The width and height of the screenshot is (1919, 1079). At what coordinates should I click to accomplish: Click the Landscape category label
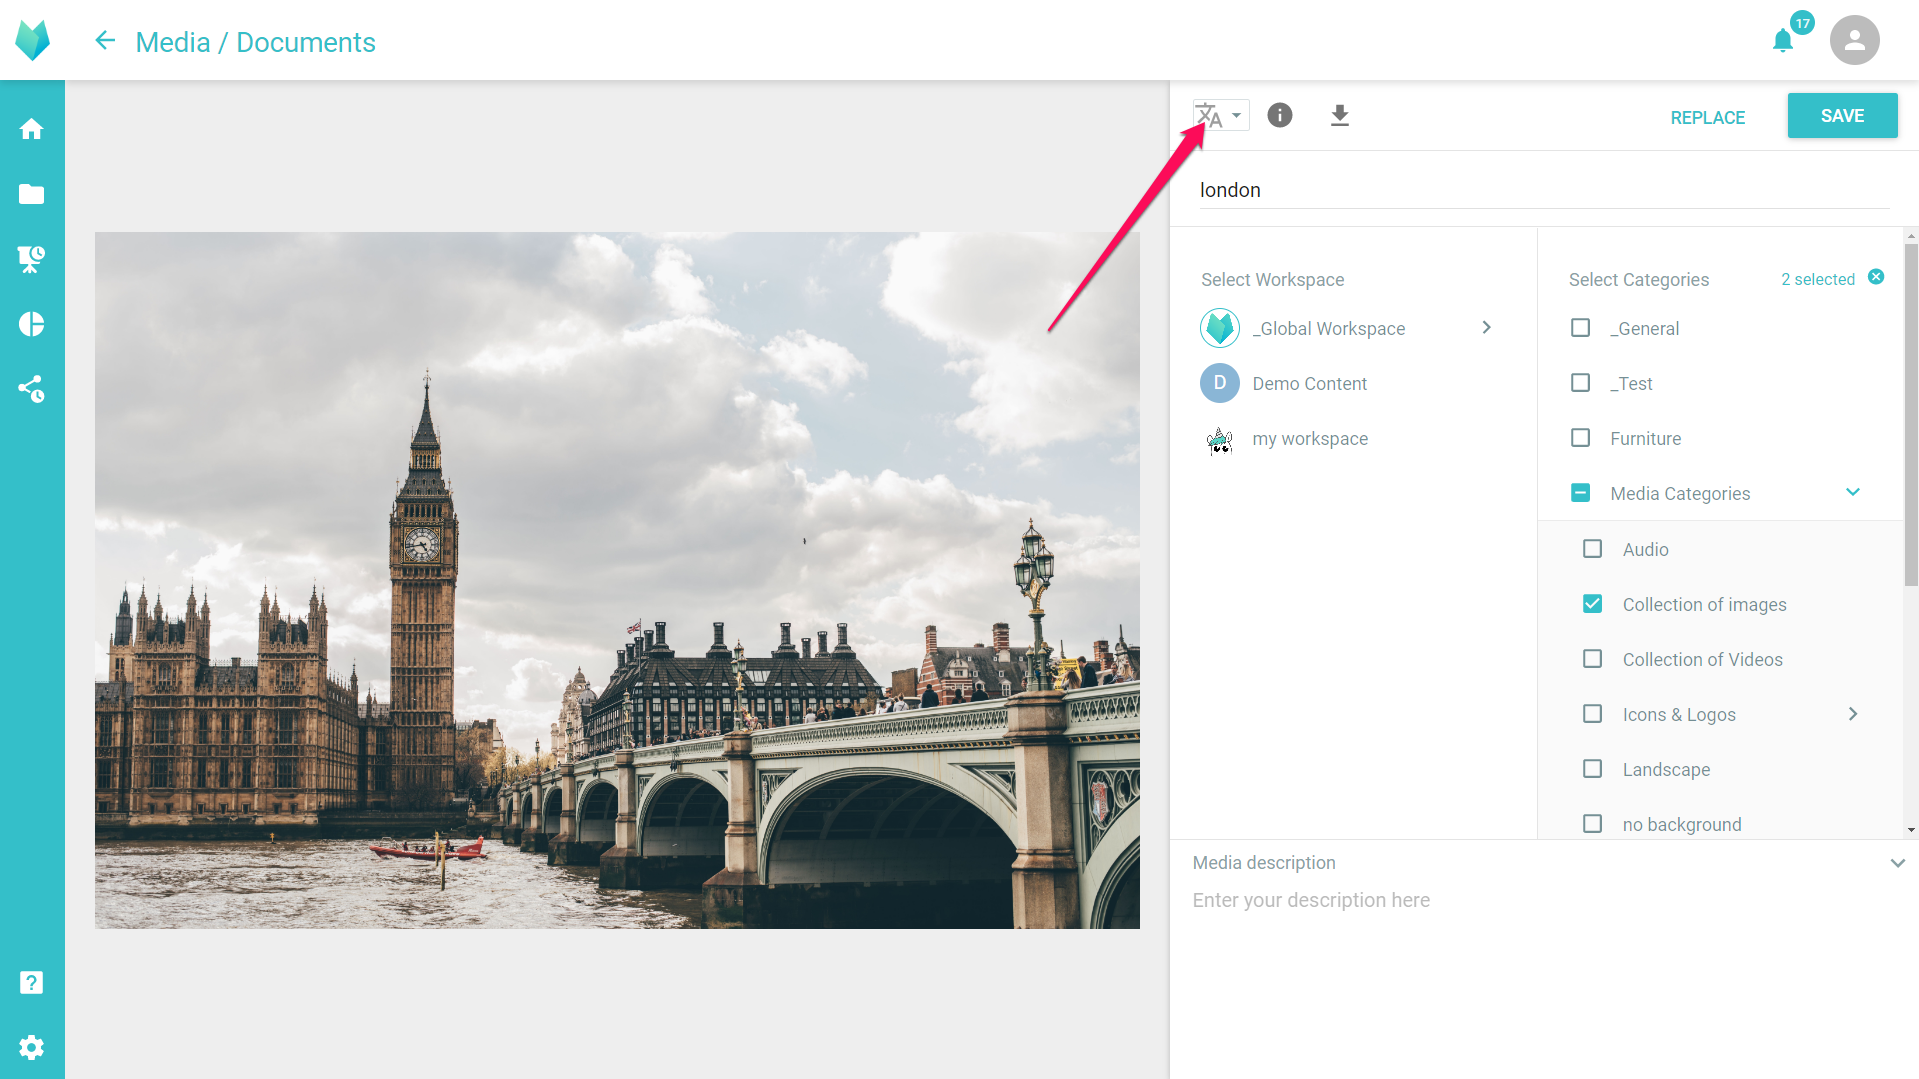pos(1666,769)
